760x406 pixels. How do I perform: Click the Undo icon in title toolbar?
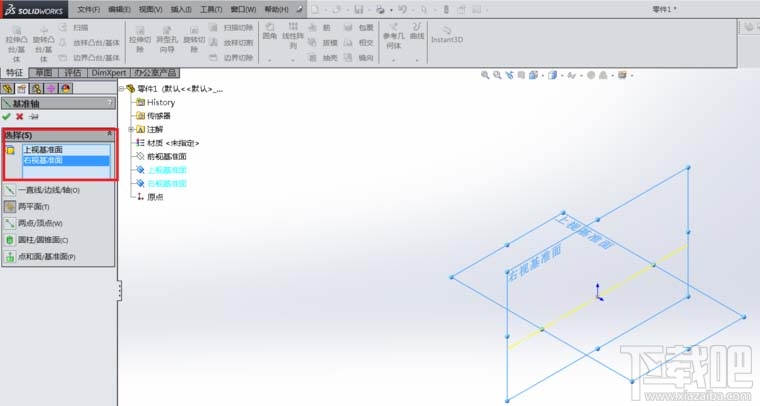pyautogui.click(x=402, y=9)
